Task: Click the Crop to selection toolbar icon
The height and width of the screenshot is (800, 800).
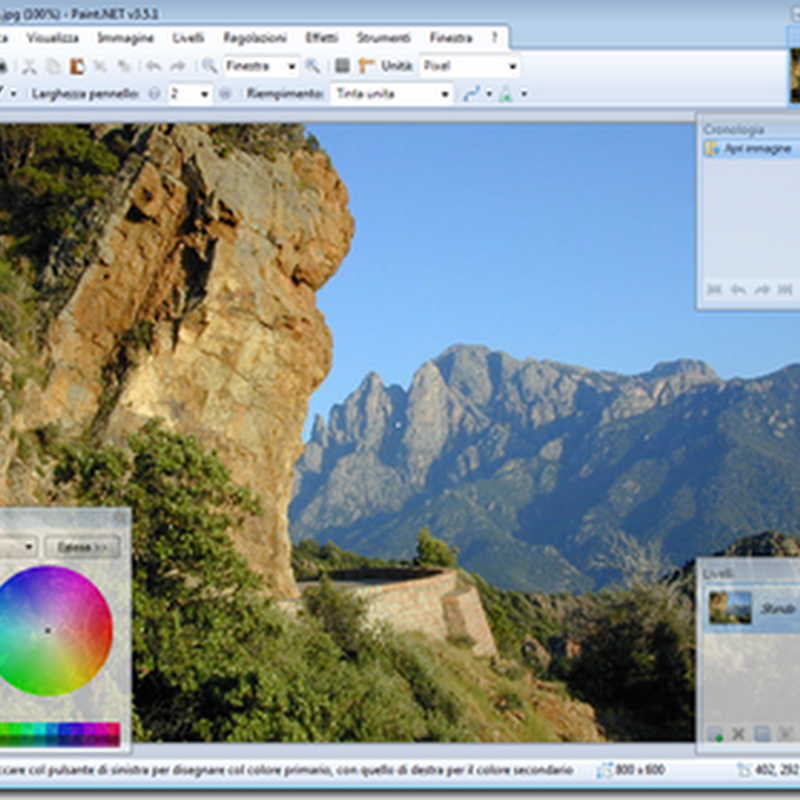Action: point(98,63)
